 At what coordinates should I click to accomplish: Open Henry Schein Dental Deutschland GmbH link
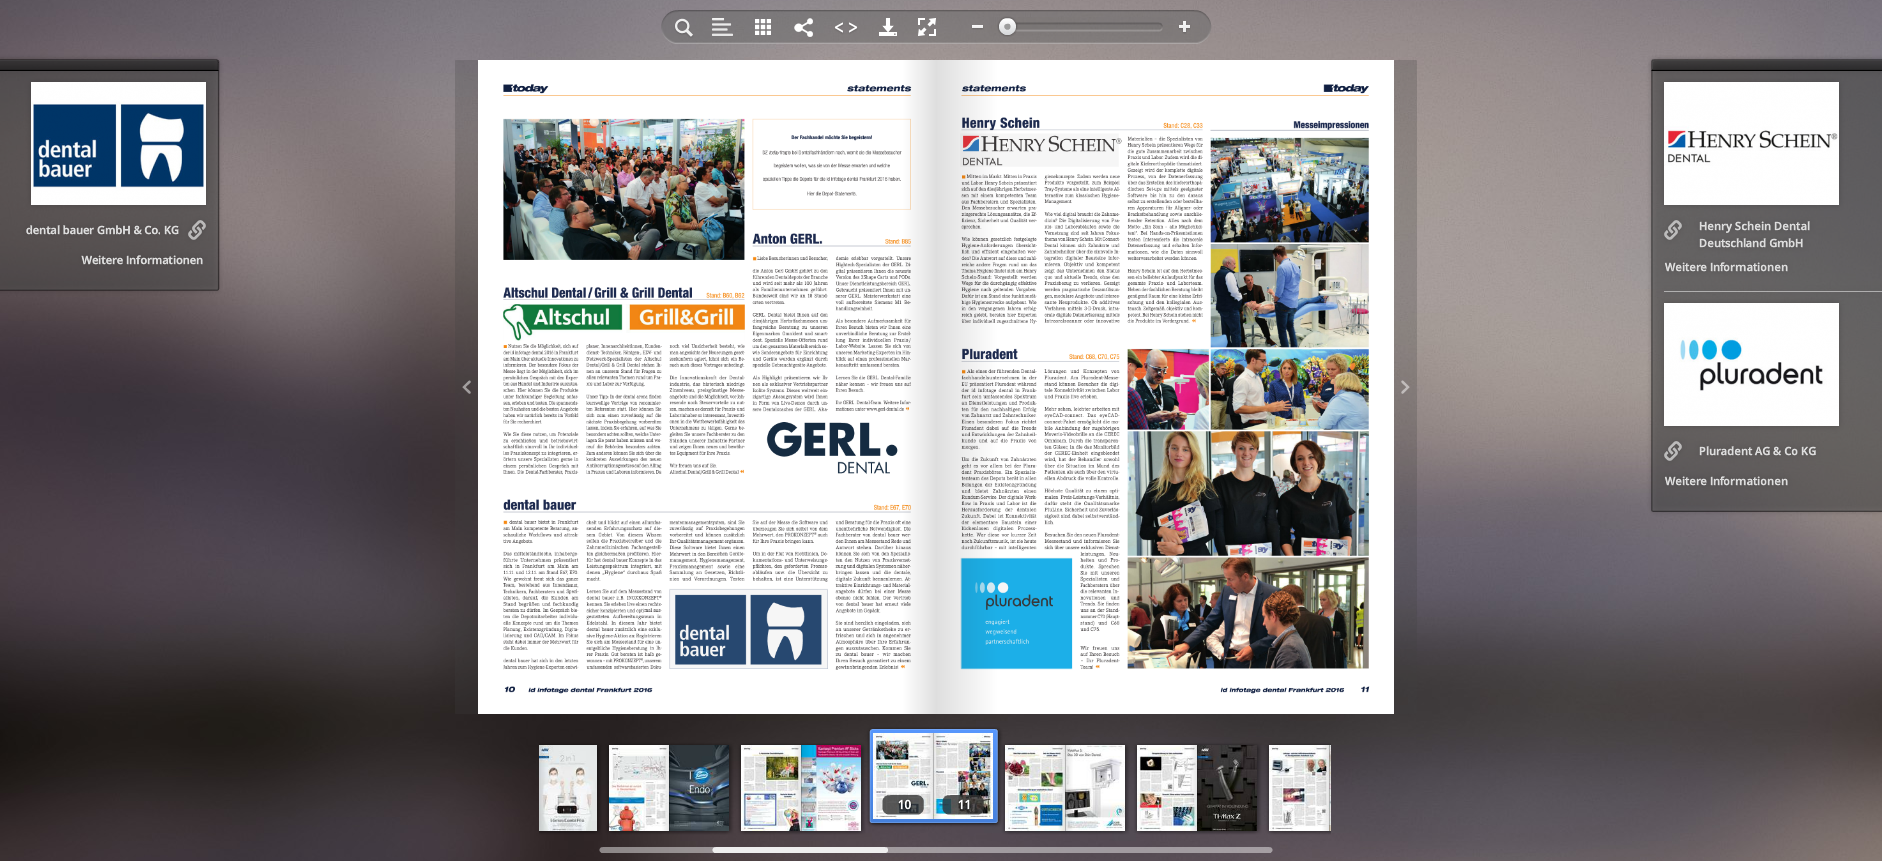click(x=1754, y=235)
